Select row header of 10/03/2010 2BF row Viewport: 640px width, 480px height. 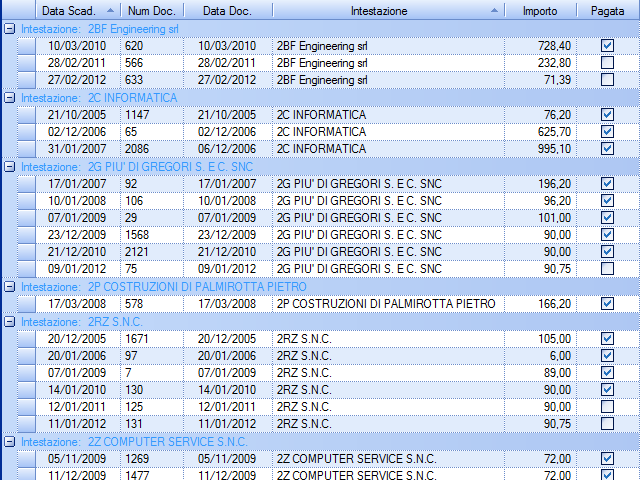tap(27, 46)
